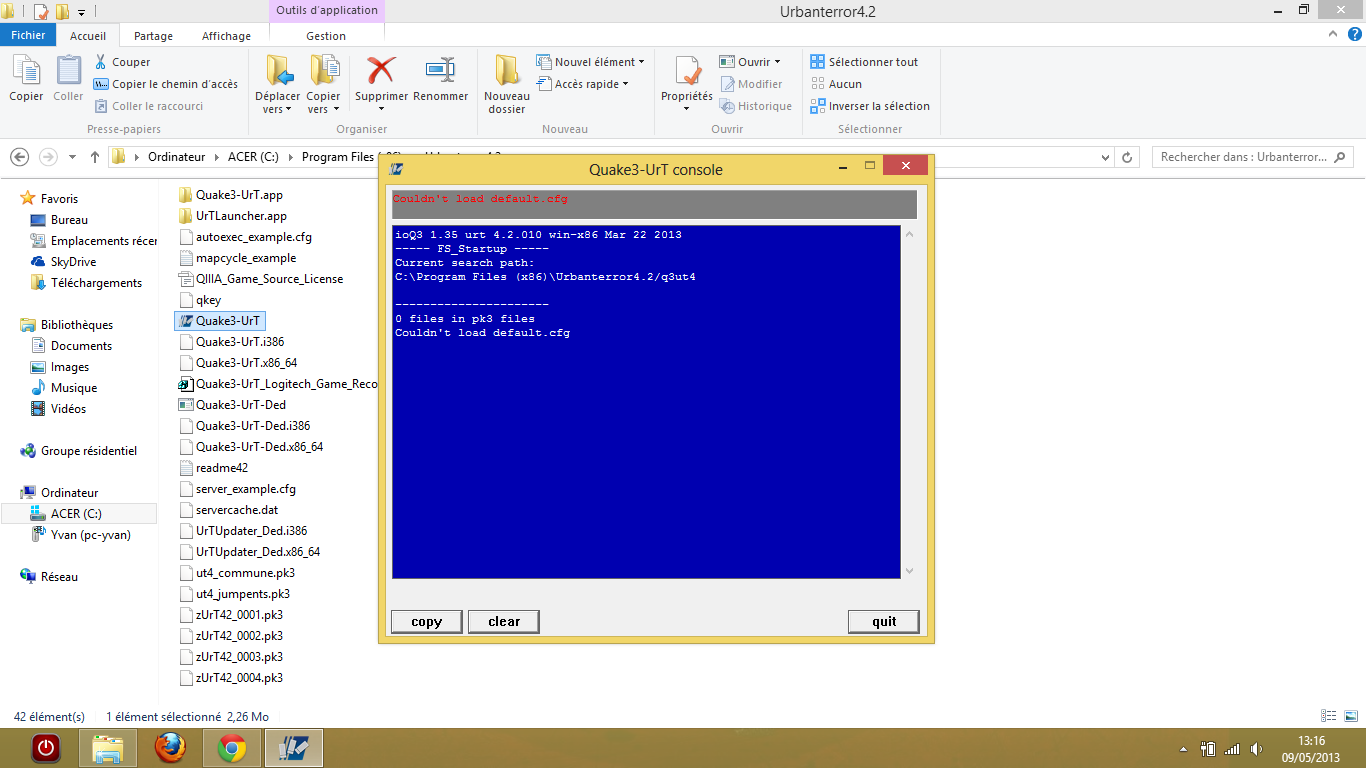Click Aucun to deselect everything
The image size is (1366, 768).
click(836, 84)
